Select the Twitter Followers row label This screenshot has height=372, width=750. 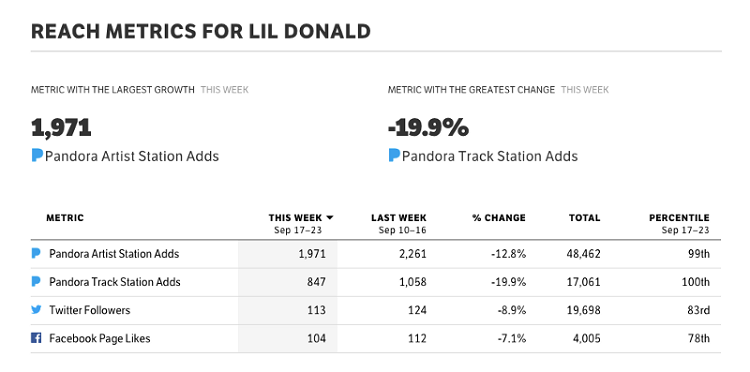pos(89,310)
